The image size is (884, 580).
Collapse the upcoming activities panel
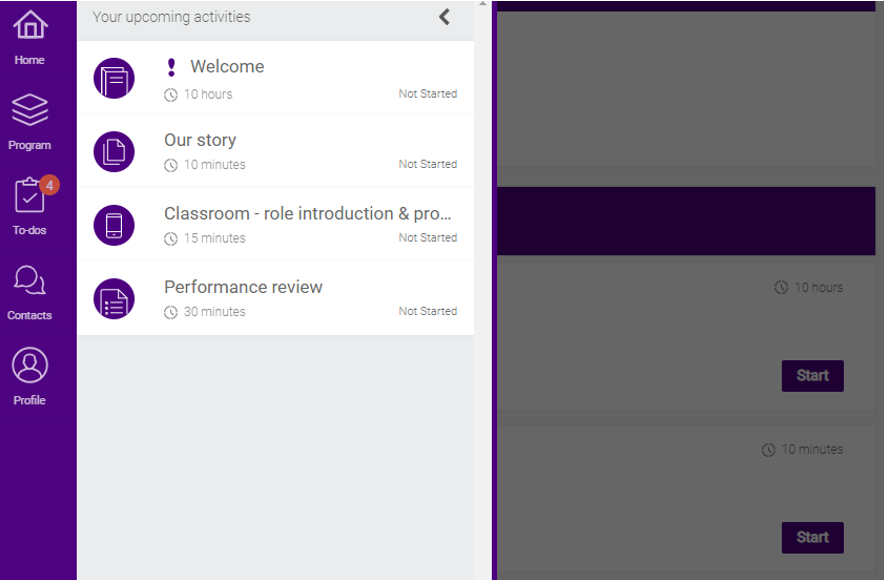(x=444, y=17)
